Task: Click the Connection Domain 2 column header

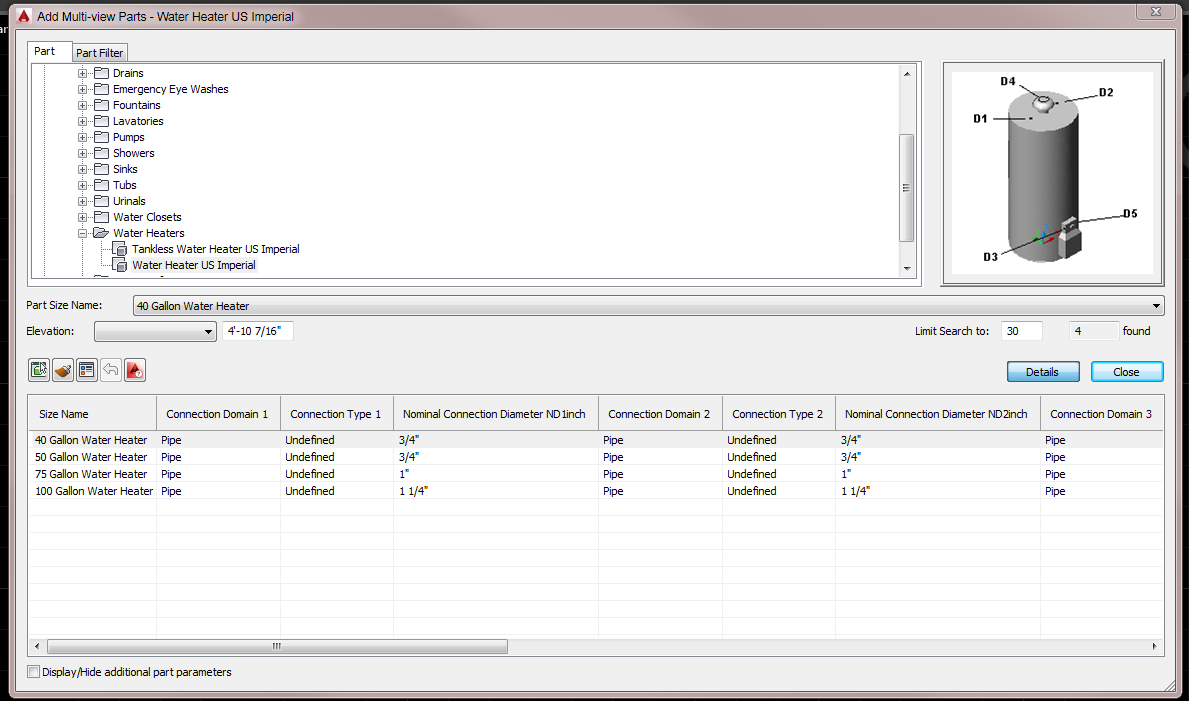Action: (x=660, y=413)
